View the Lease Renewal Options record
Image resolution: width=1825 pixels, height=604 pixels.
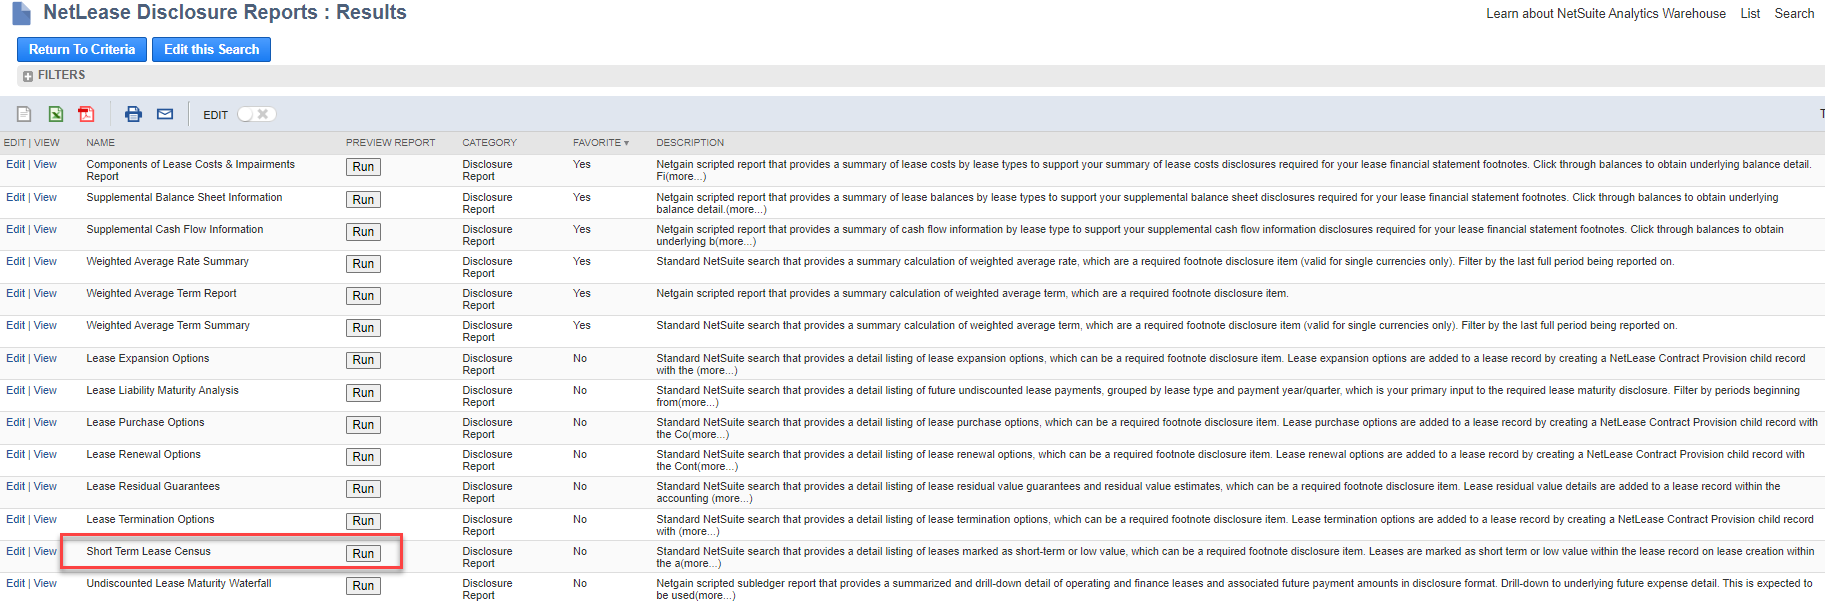[45, 454]
